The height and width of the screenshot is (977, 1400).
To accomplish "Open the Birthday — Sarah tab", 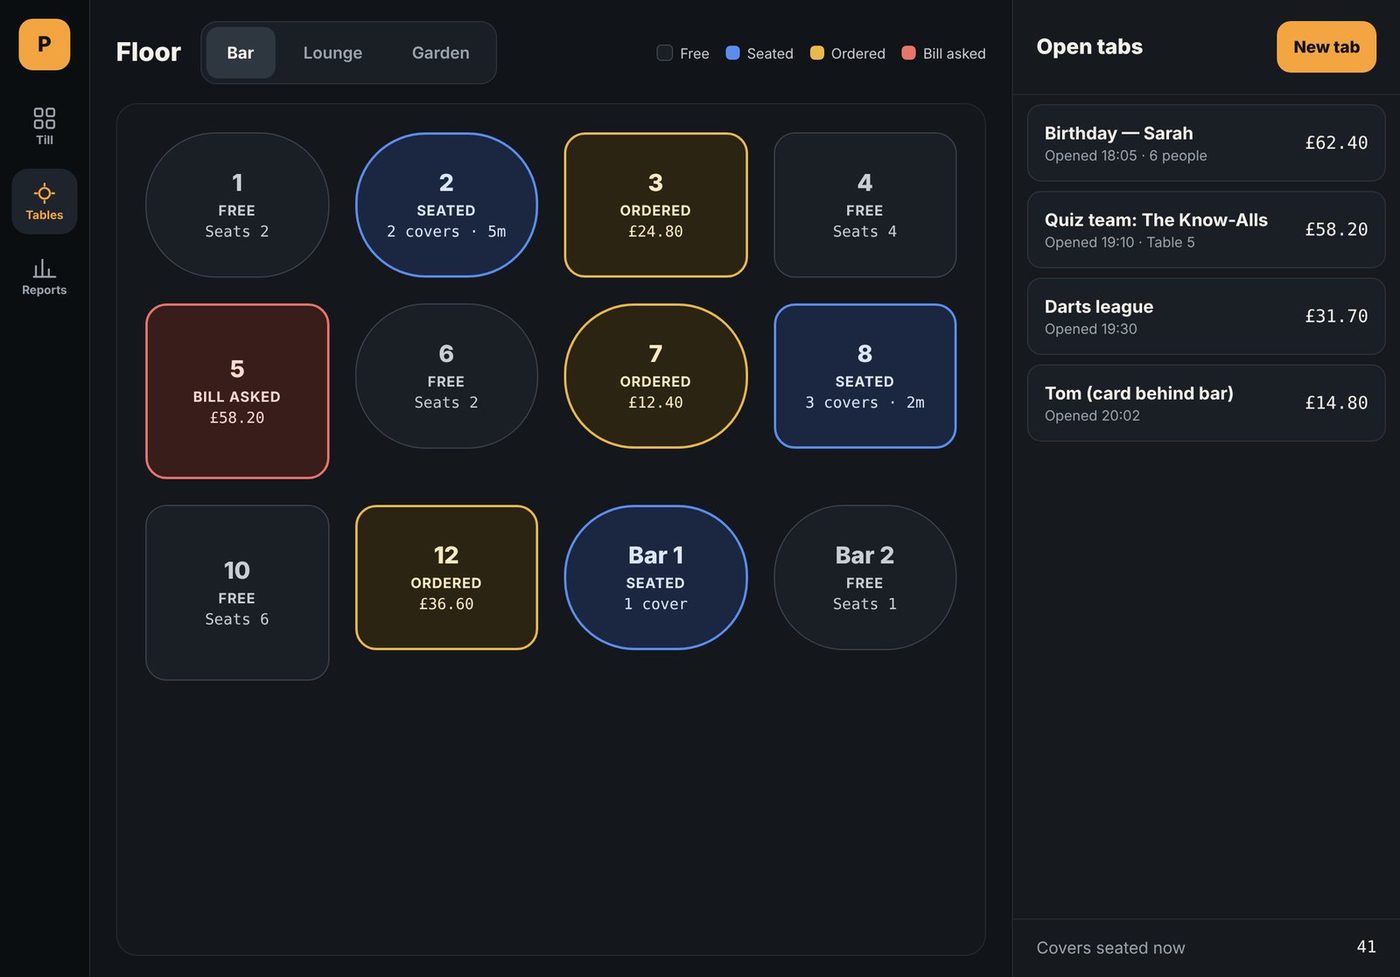I will (1206, 143).
